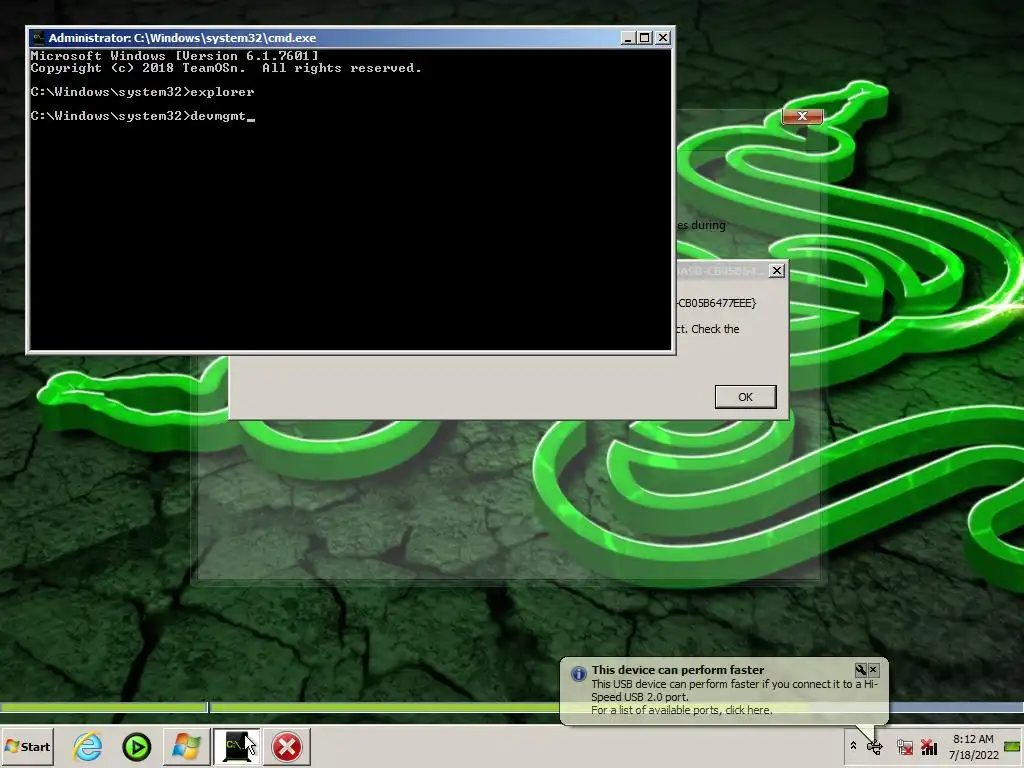Click the USB device tray icon
Image resolution: width=1024 pixels, height=768 pixels.
(x=874, y=746)
